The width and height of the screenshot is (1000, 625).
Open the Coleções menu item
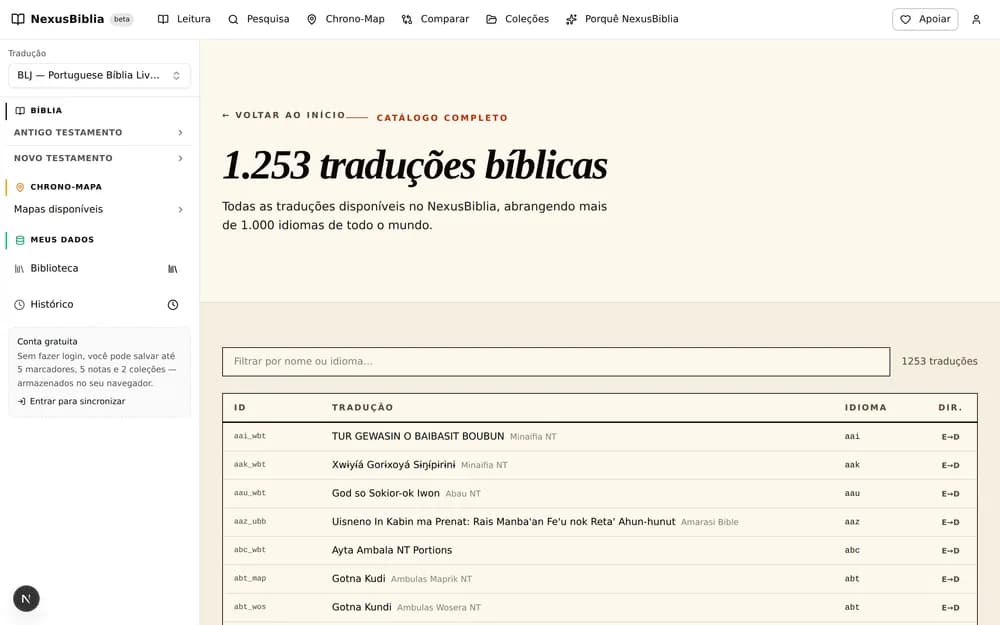(x=517, y=19)
